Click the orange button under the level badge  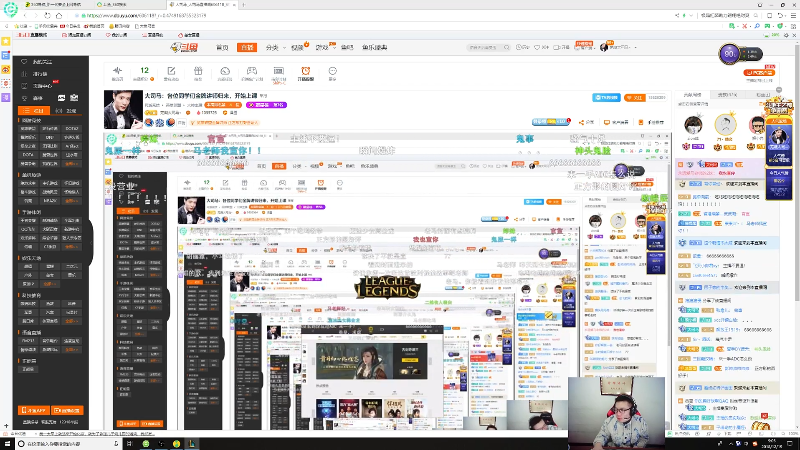click(759, 73)
